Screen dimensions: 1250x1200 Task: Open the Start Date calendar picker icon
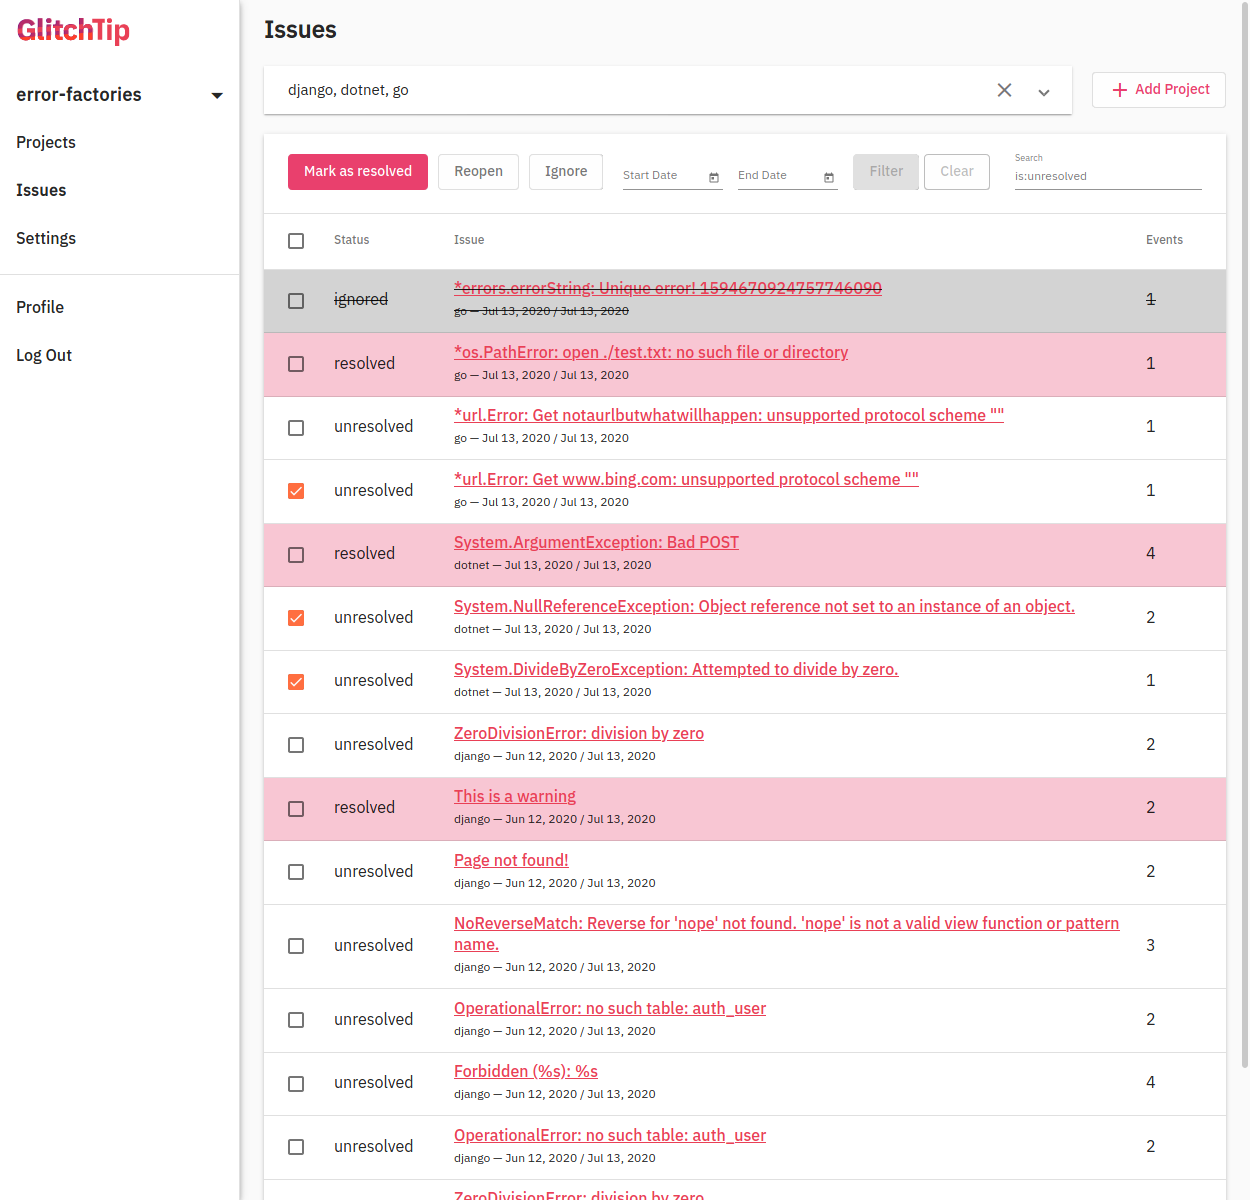pos(714,177)
